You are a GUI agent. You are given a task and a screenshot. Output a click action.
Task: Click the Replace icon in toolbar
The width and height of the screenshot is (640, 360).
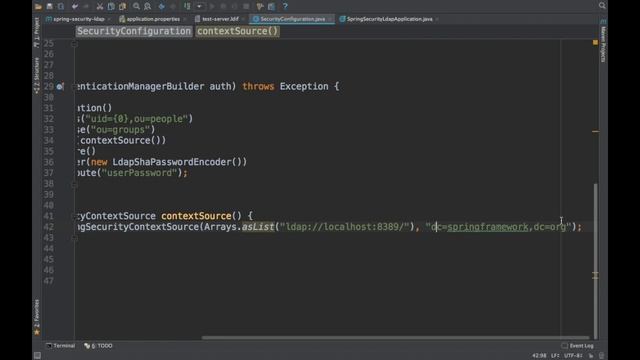pos(148,6)
